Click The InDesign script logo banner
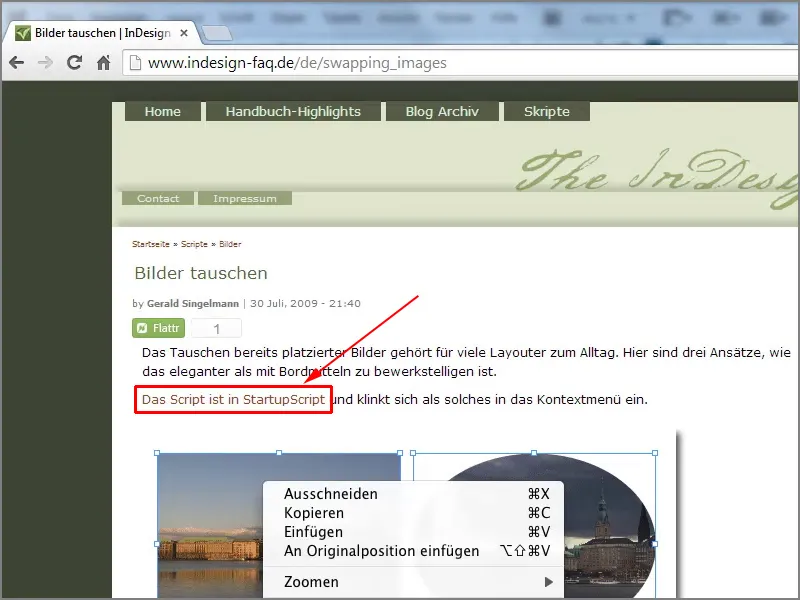This screenshot has height=600, width=800. (658, 179)
